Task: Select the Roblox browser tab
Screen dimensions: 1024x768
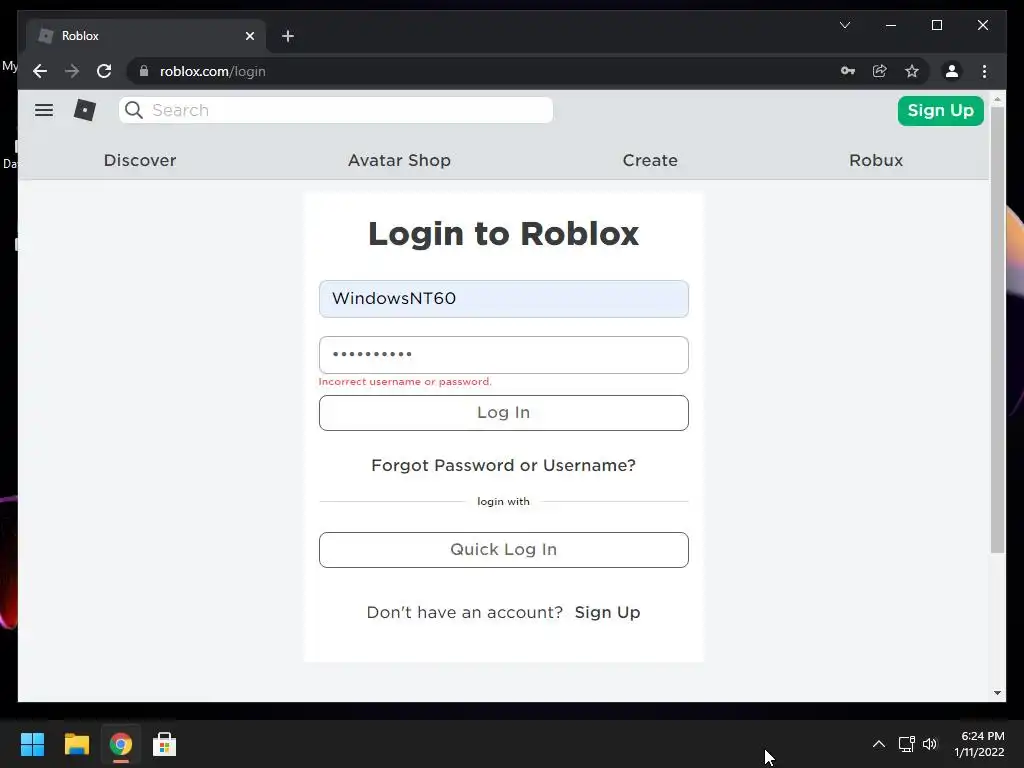Action: click(x=146, y=36)
